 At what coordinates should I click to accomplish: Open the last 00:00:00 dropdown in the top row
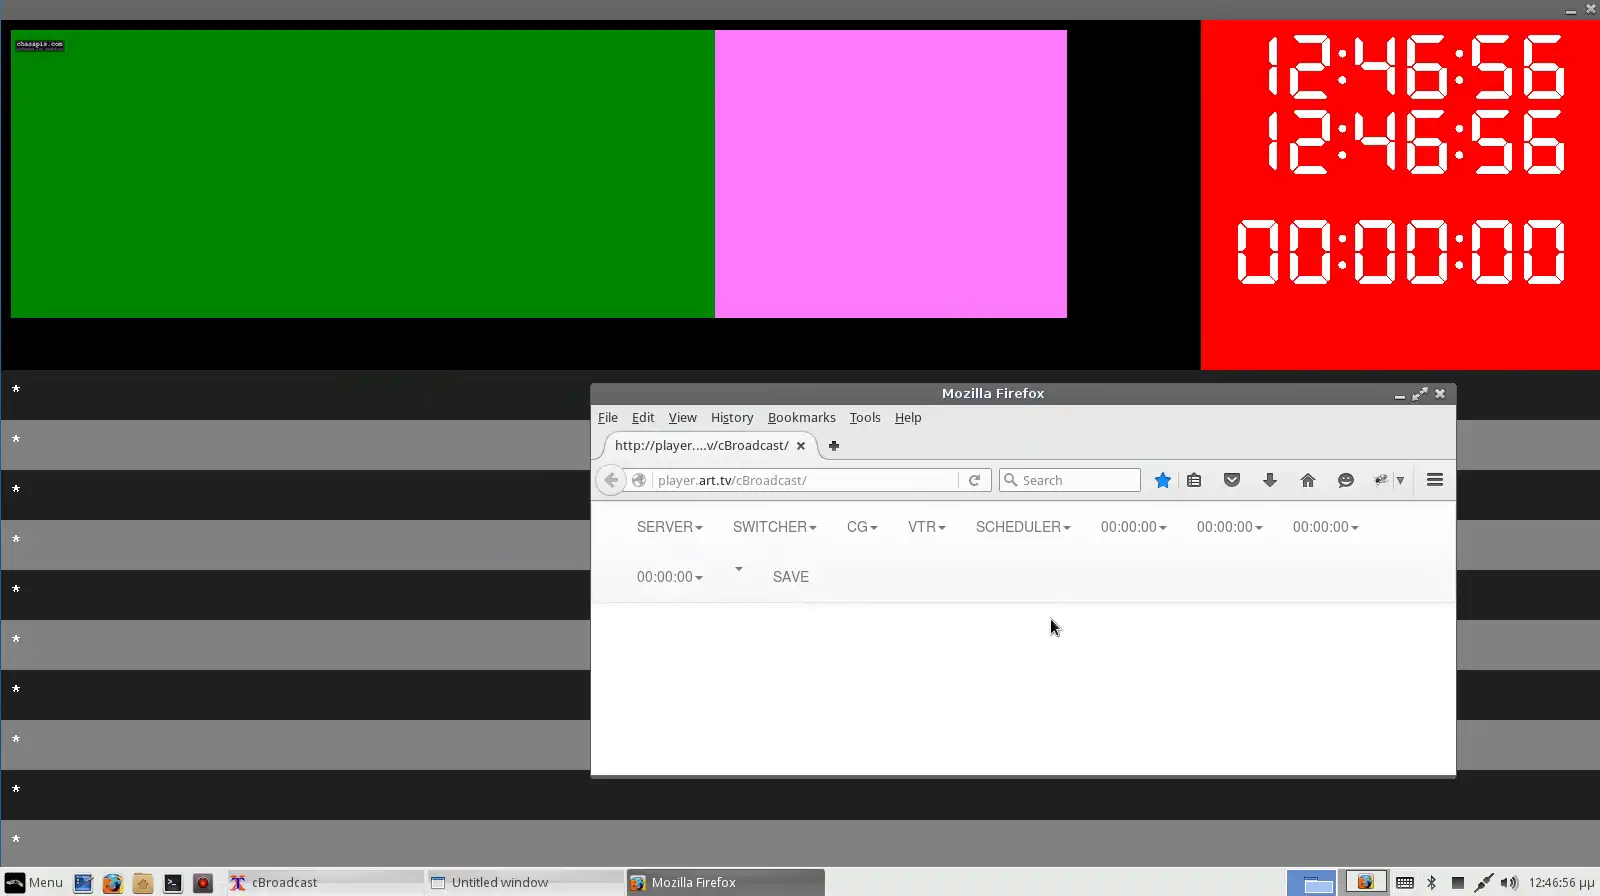point(1326,527)
